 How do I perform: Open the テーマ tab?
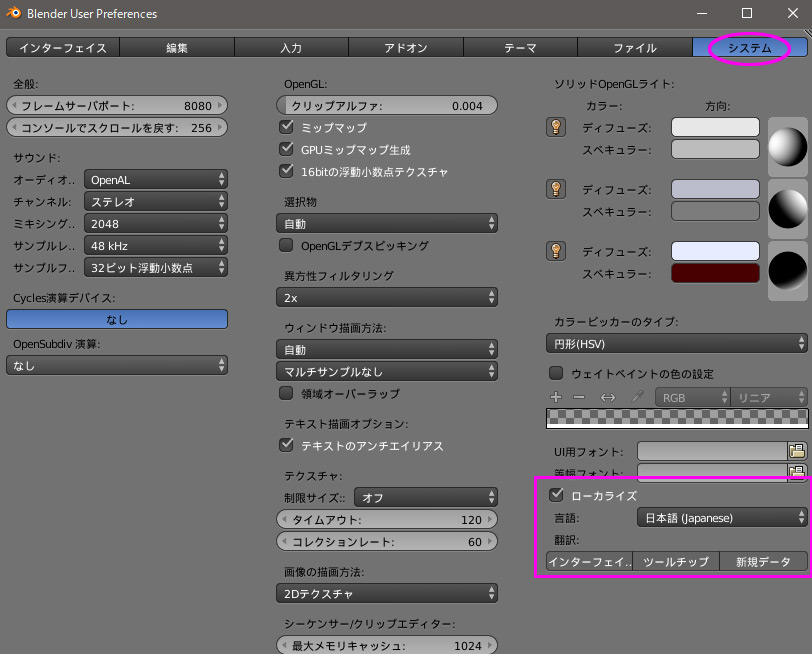[520, 48]
